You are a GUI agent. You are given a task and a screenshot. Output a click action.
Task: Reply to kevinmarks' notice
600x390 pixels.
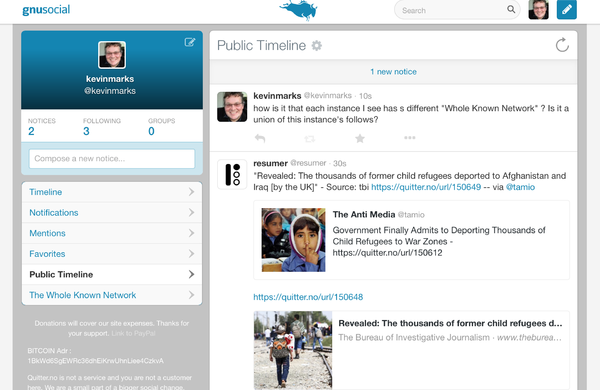[x=260, y=138]
